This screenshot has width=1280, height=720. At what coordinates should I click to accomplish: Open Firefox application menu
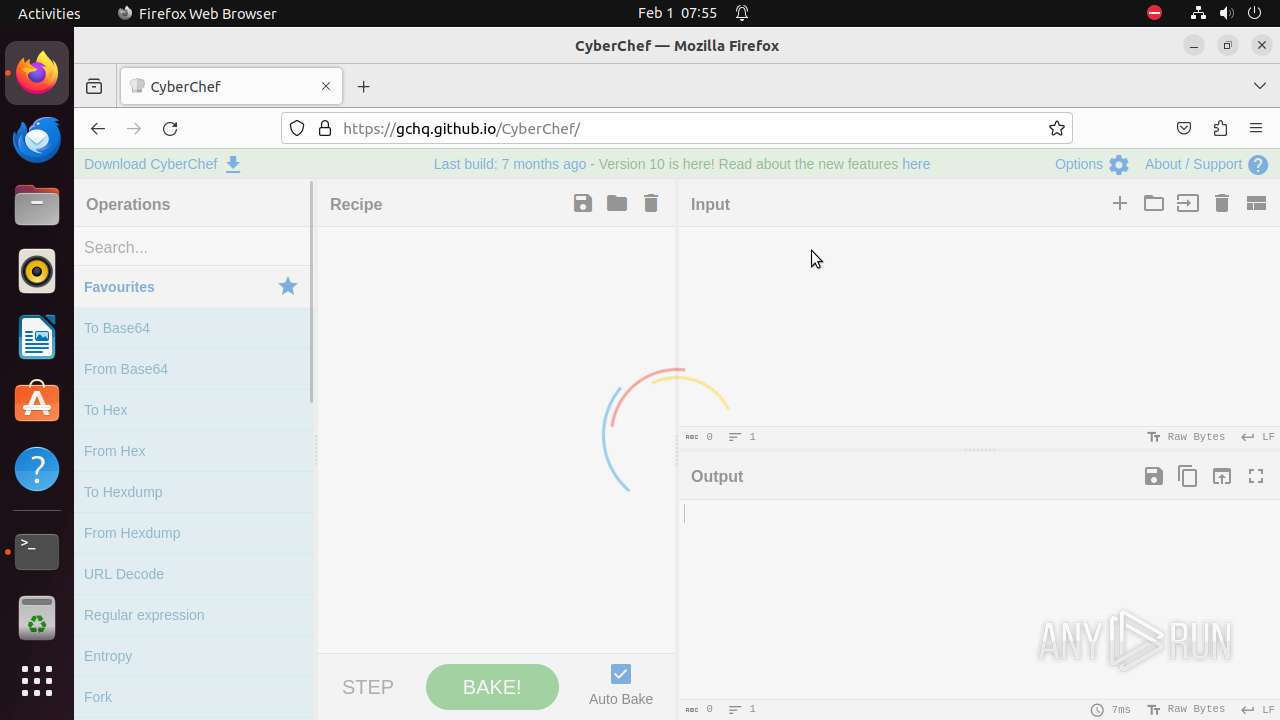[x=1256, y=128]
